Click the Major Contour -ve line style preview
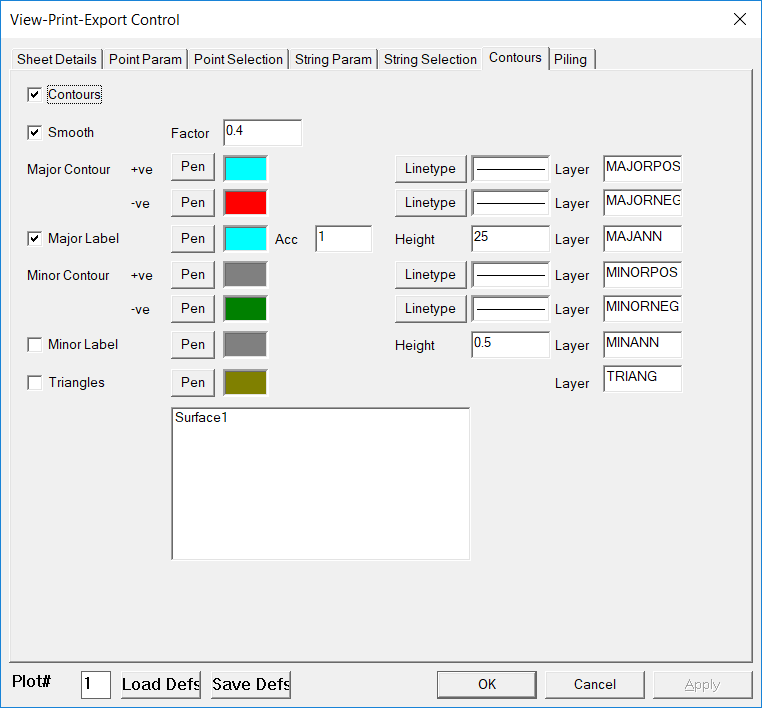 point(510,203)
